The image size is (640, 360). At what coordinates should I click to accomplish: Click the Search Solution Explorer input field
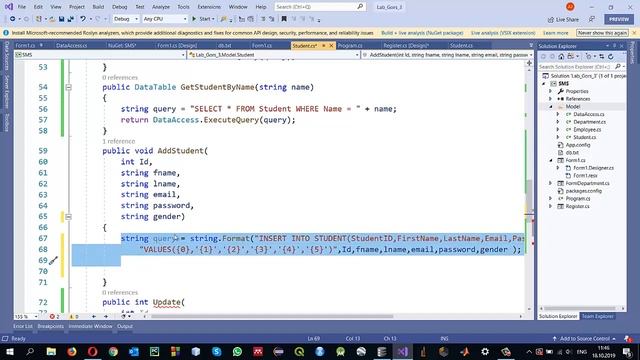tap(576, 67)
